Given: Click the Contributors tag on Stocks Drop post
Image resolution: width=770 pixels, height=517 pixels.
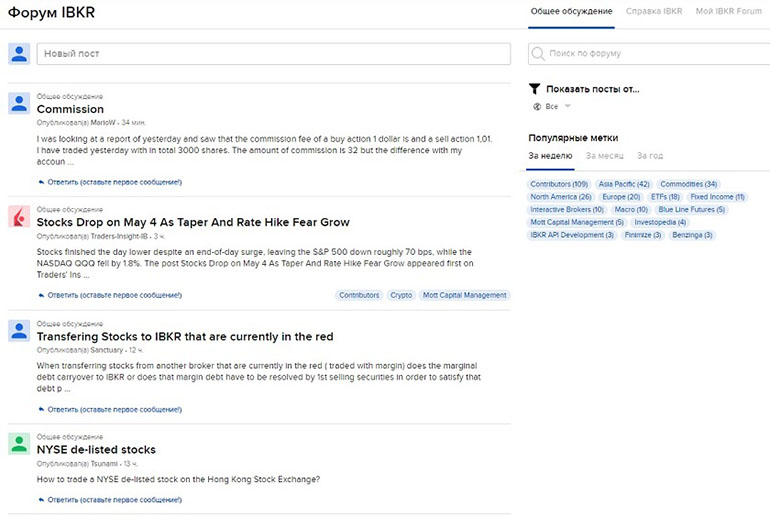Looking at the screenshot, I should click(x=359, y=295).
